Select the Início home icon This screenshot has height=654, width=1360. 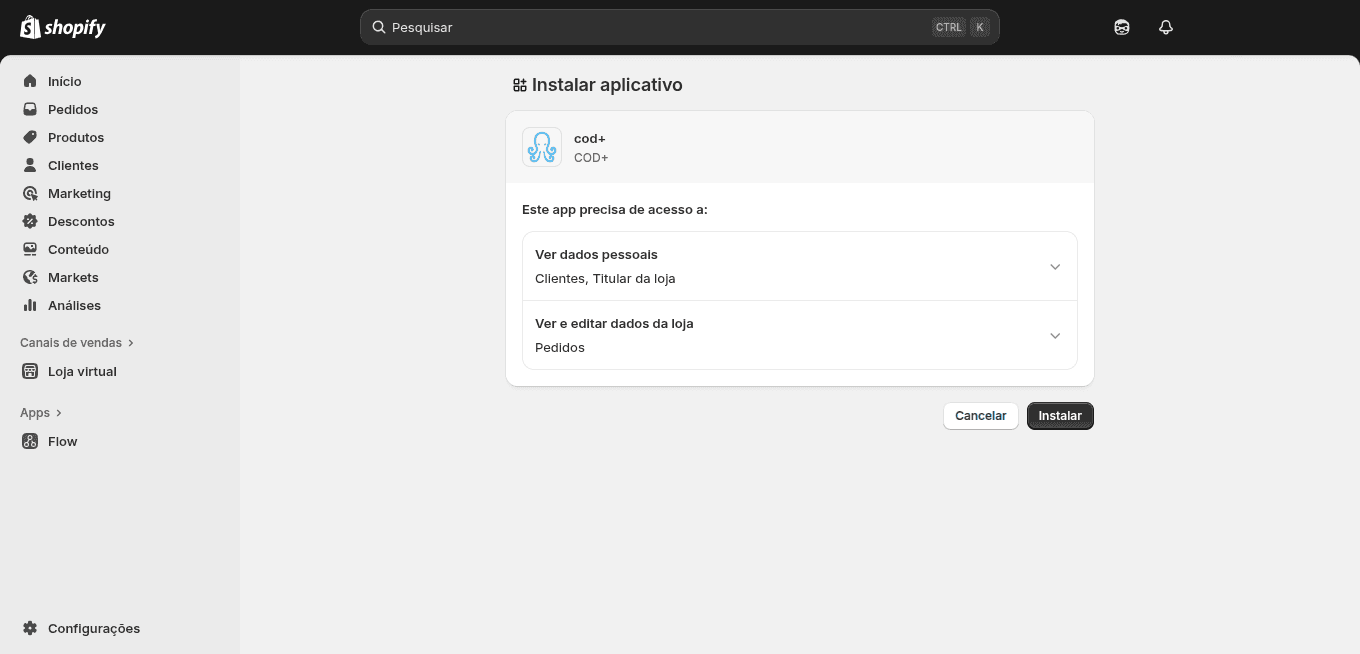(x=31, y=81)
